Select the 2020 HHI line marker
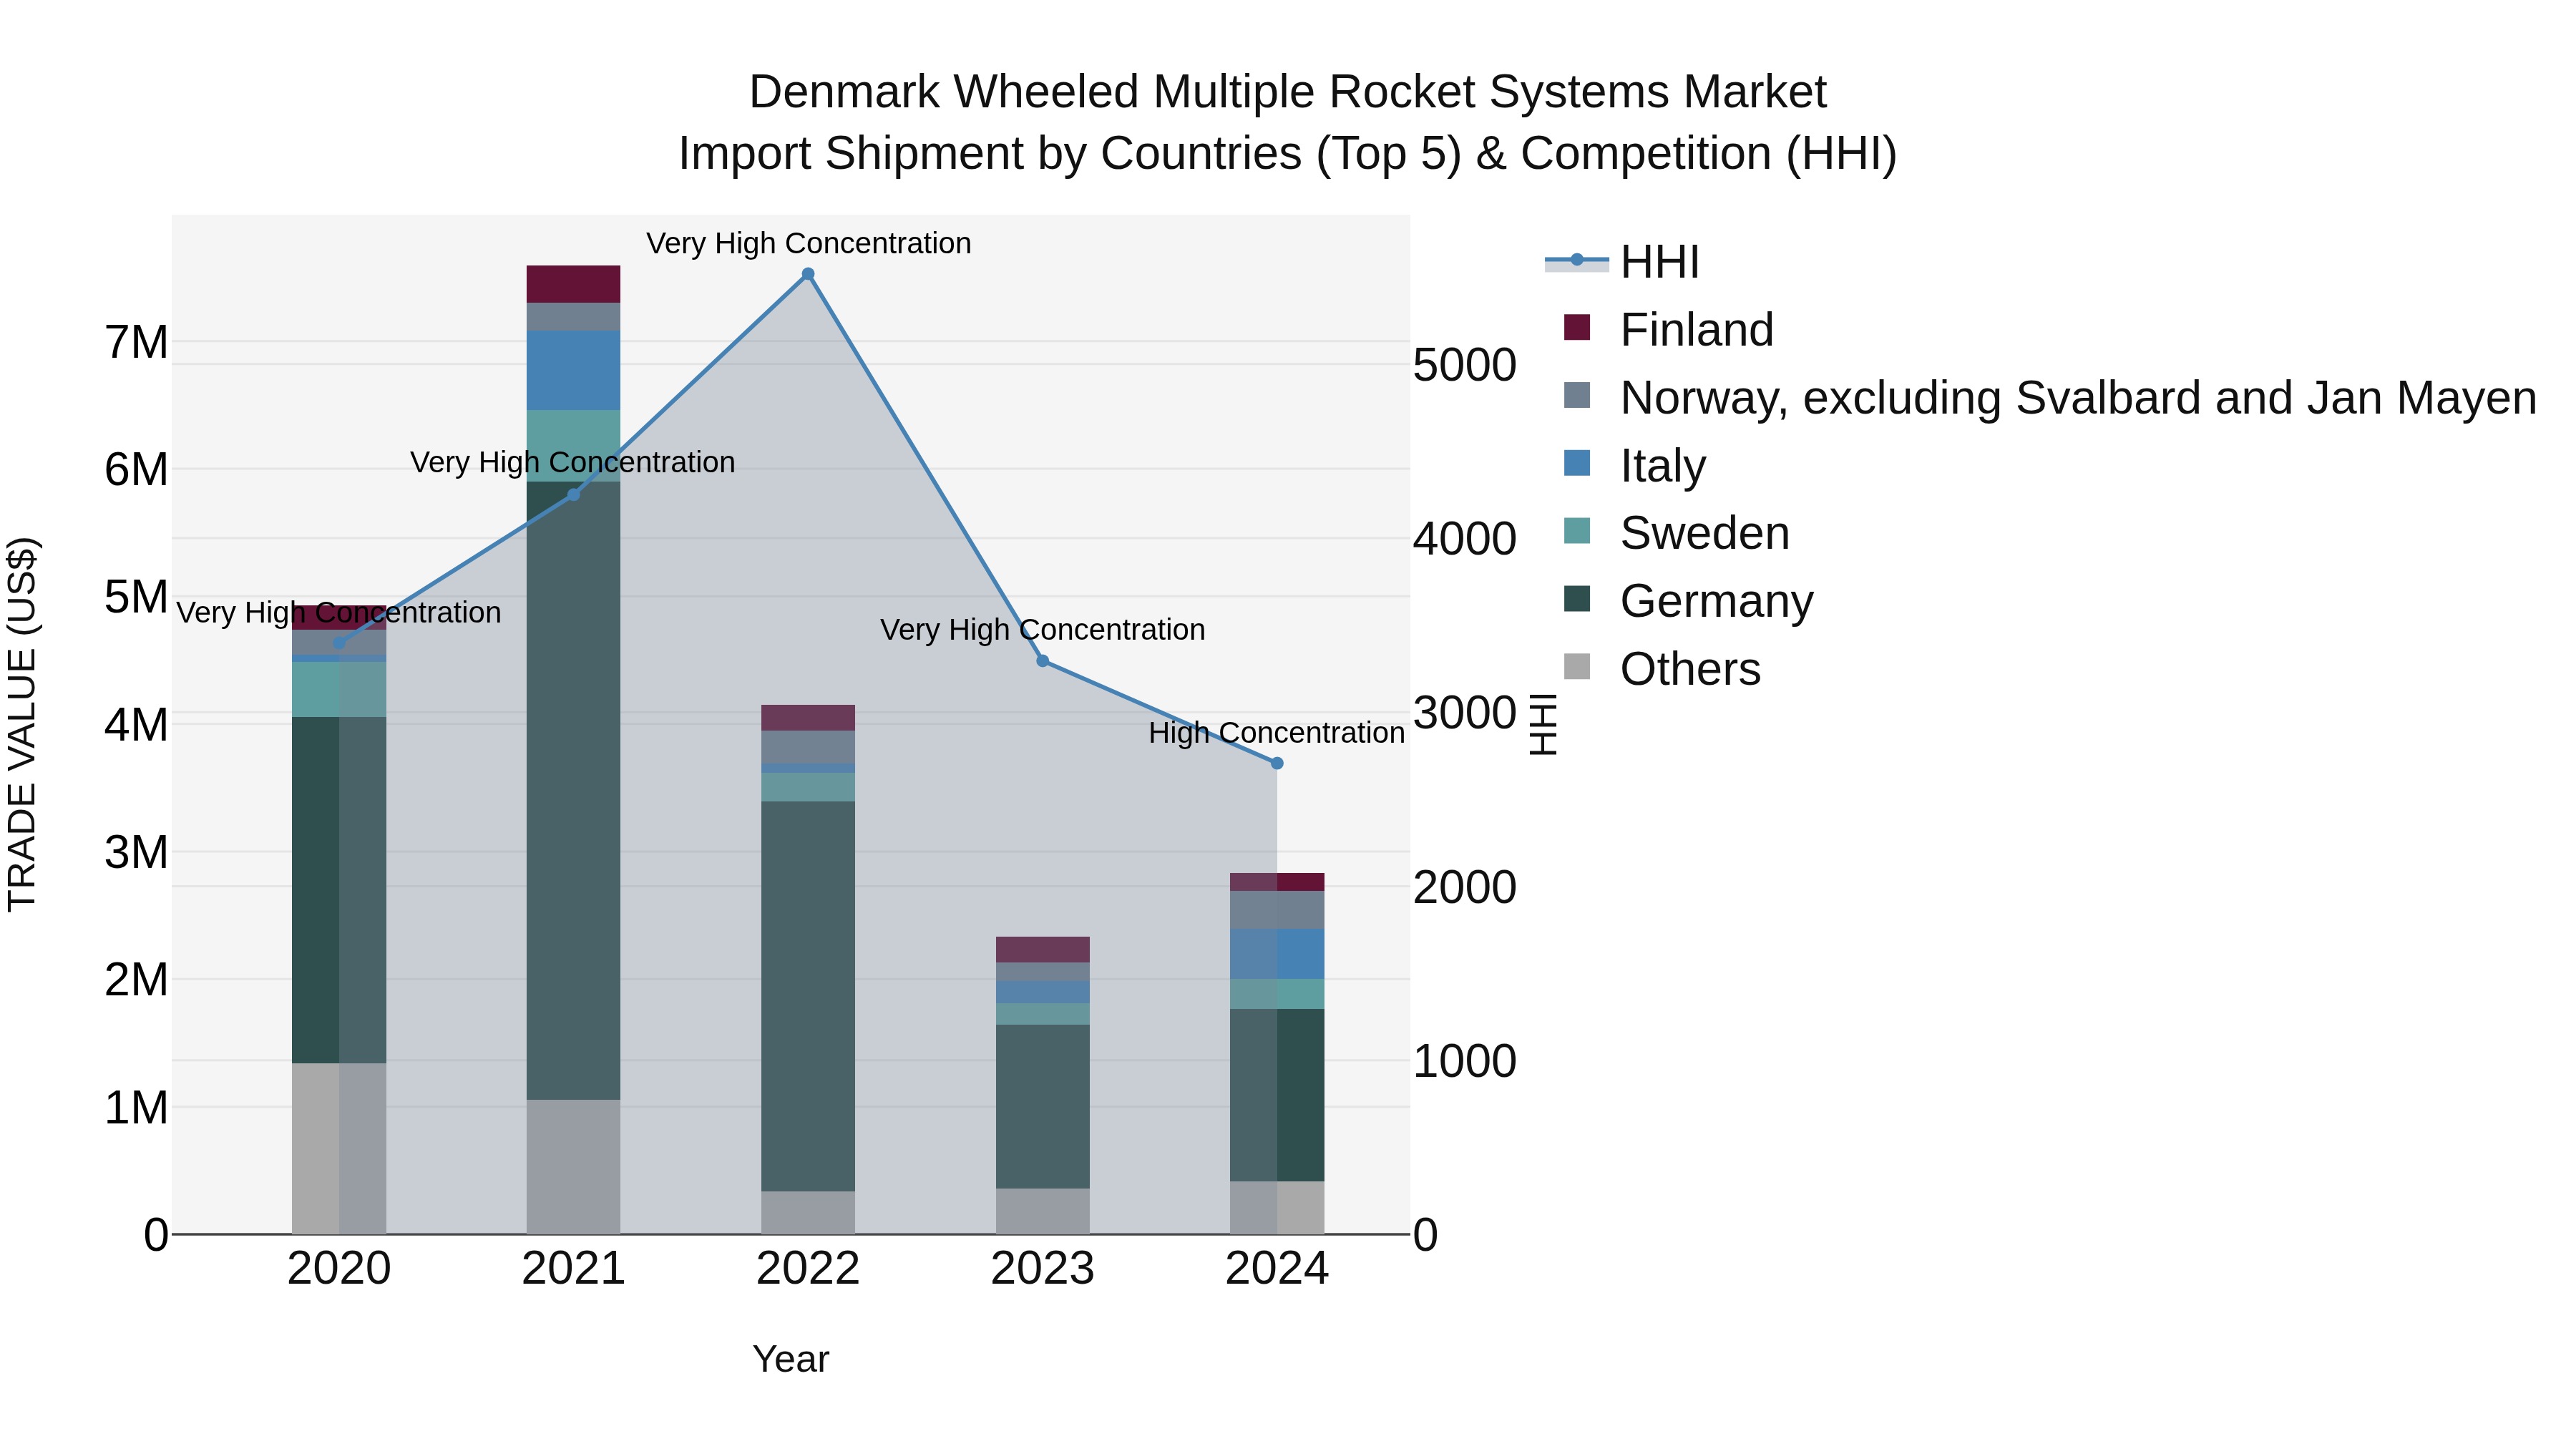This screenshot has height=1449, width=2576. (x=339, y=643)
